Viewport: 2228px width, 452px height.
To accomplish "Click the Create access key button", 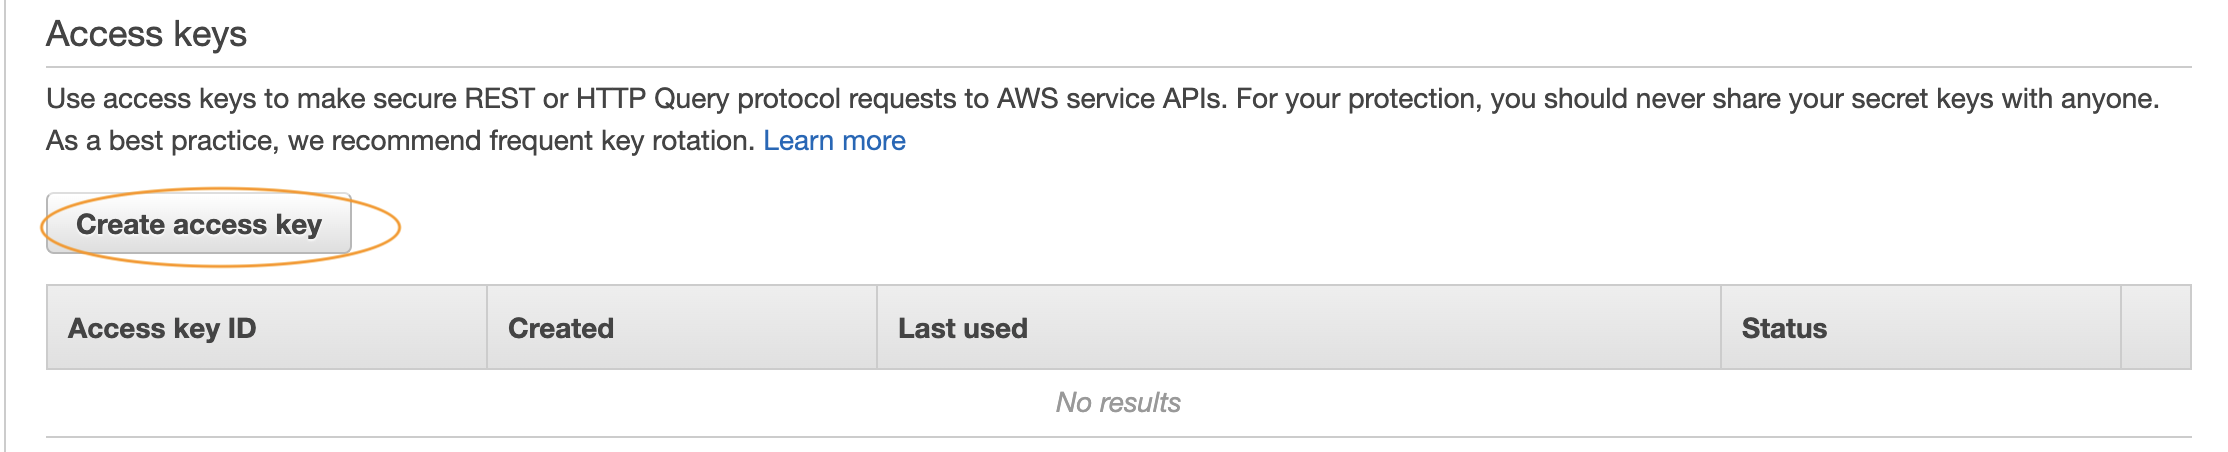I will click(x=199, y=224).
